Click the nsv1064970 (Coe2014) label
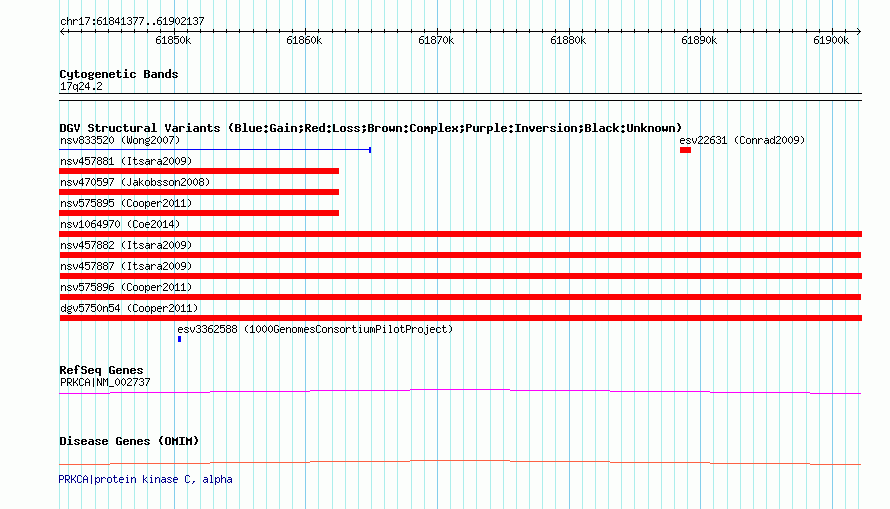The image size is (890, 509). pos(120,224)
